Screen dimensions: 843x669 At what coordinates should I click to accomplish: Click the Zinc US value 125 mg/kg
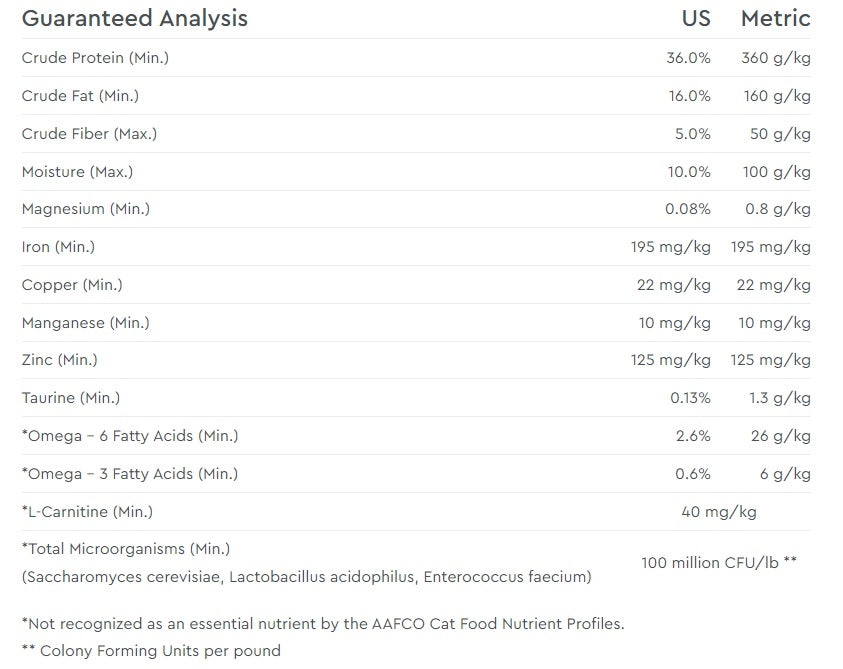670,360
